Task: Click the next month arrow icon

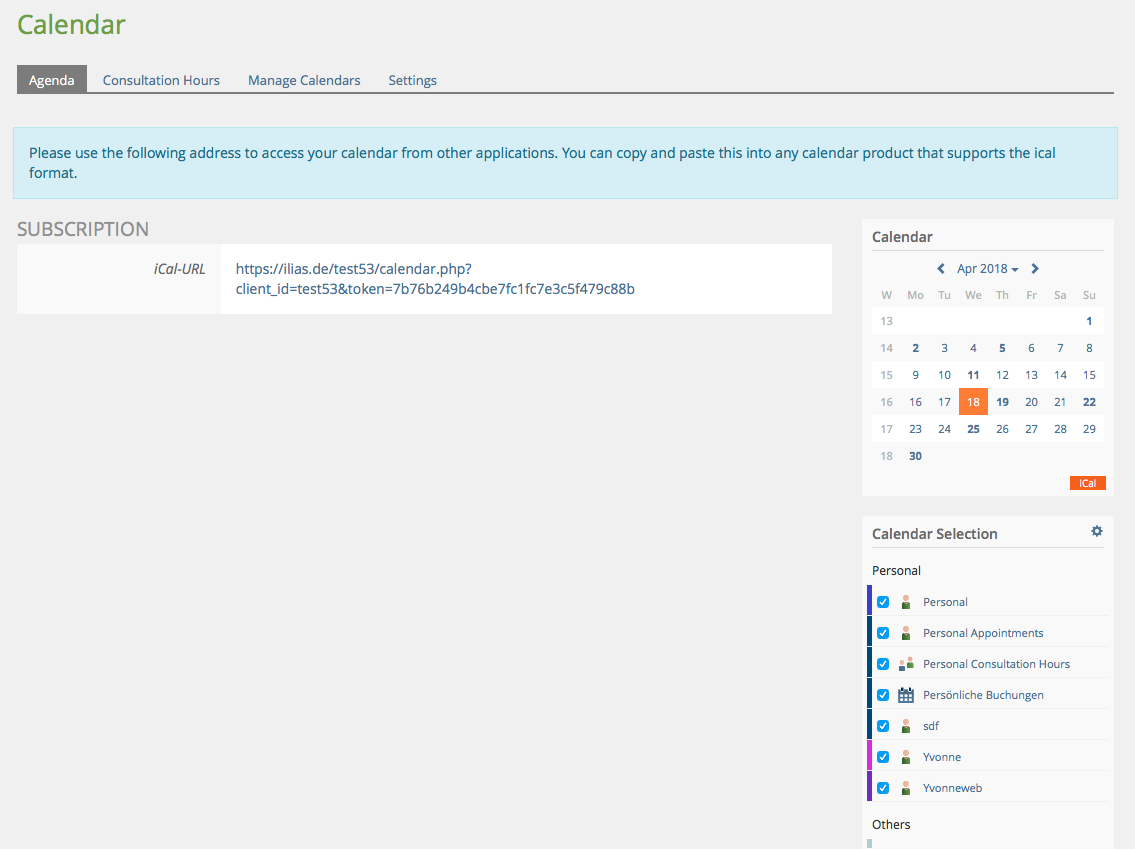Action: 1035,269
